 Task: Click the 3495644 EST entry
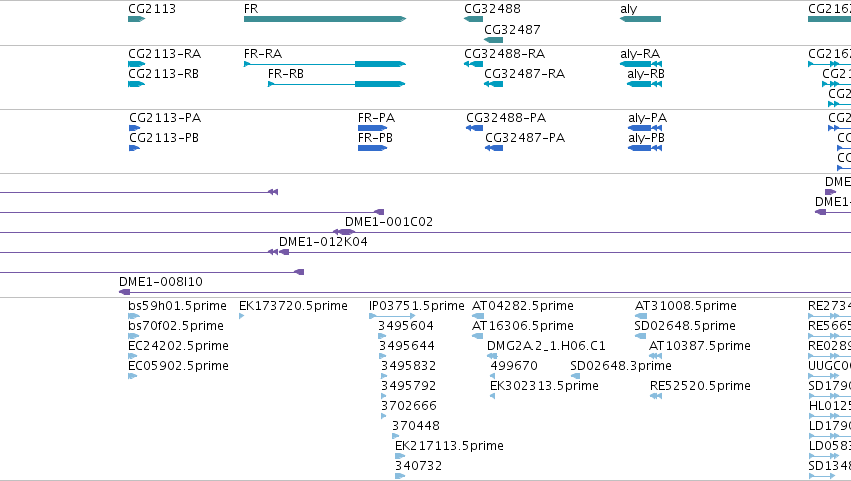tap(383, 356)
